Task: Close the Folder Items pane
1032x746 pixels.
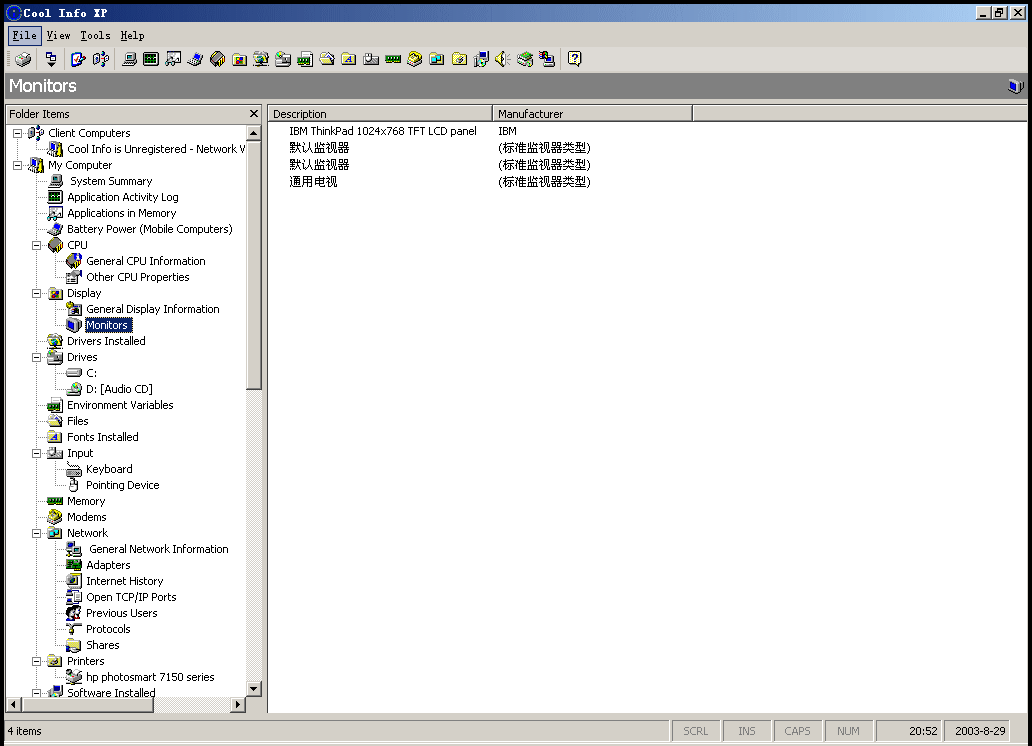Action: click(x=254, y=114)
